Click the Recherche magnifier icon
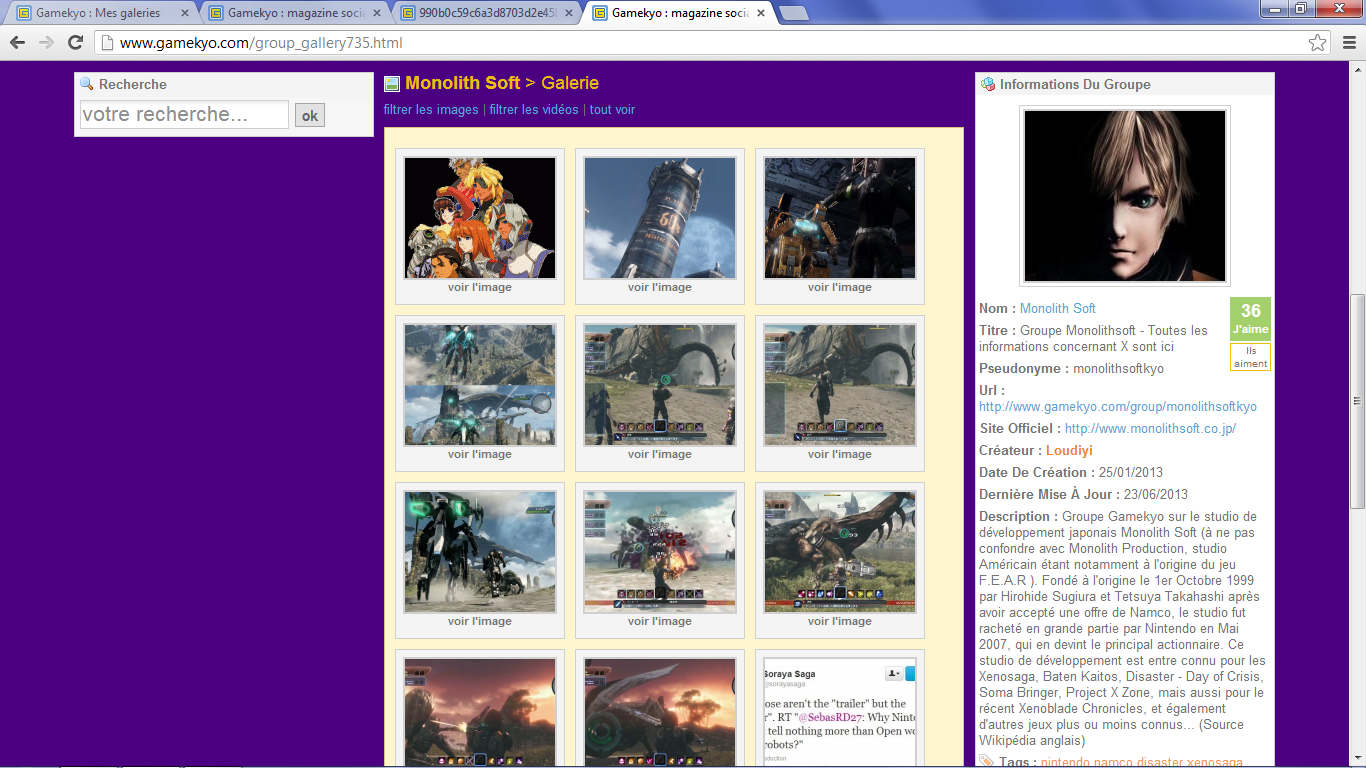This screenshot has width=1366, height=768. (87, 84)
